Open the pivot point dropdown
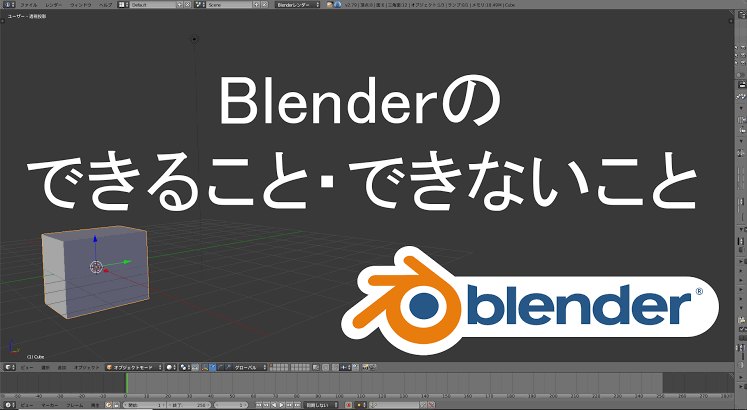Viewport: 747px width, 410px height. (x=185, y=368)
